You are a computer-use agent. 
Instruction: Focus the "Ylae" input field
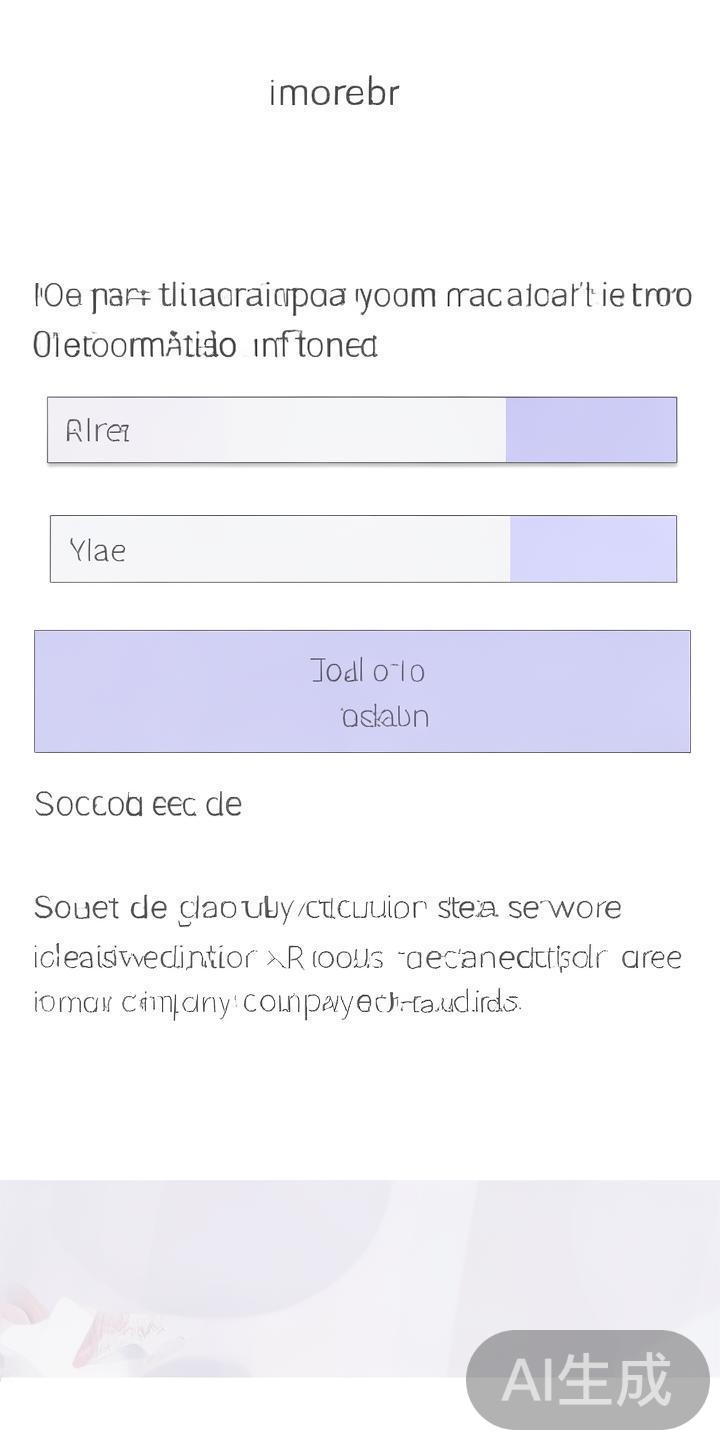[x=280, y=549]
